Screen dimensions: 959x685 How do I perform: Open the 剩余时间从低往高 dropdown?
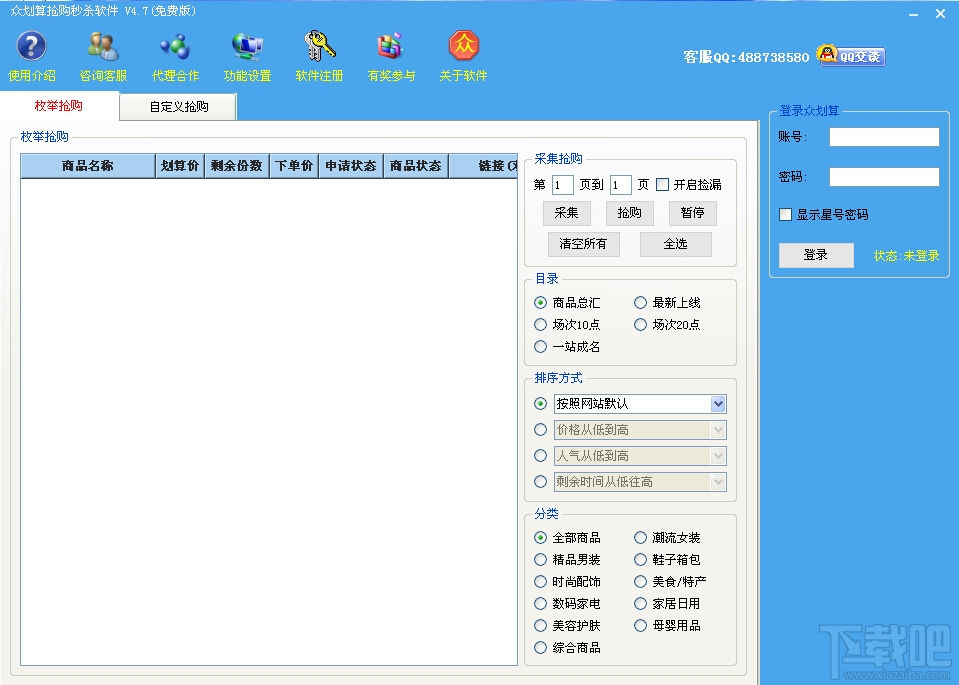pyautogui.click(x=640, y=482)
